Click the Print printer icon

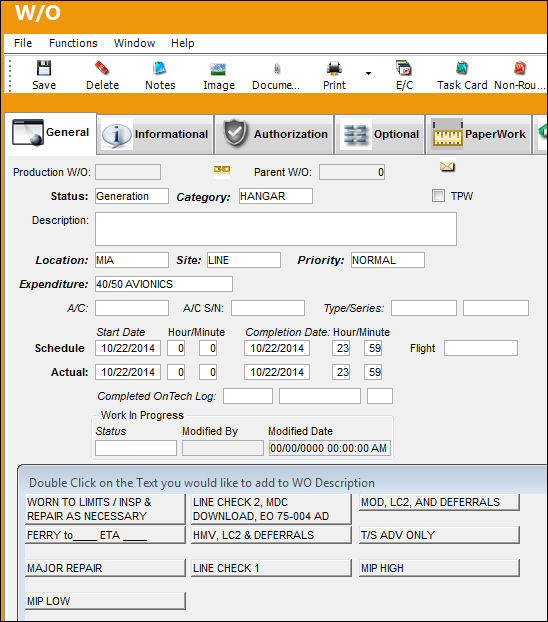(334, 68)
